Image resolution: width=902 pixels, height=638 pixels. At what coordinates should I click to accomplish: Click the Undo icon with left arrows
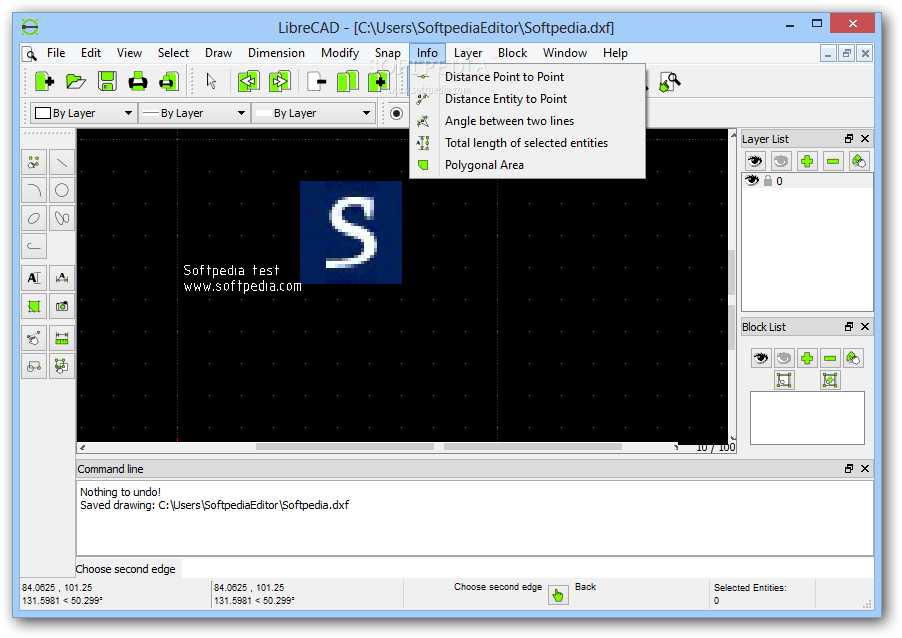[x=249, y=82]
